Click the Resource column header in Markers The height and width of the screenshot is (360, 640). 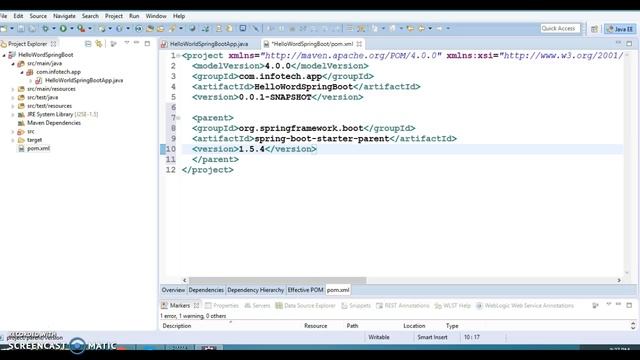pos(316,326)
